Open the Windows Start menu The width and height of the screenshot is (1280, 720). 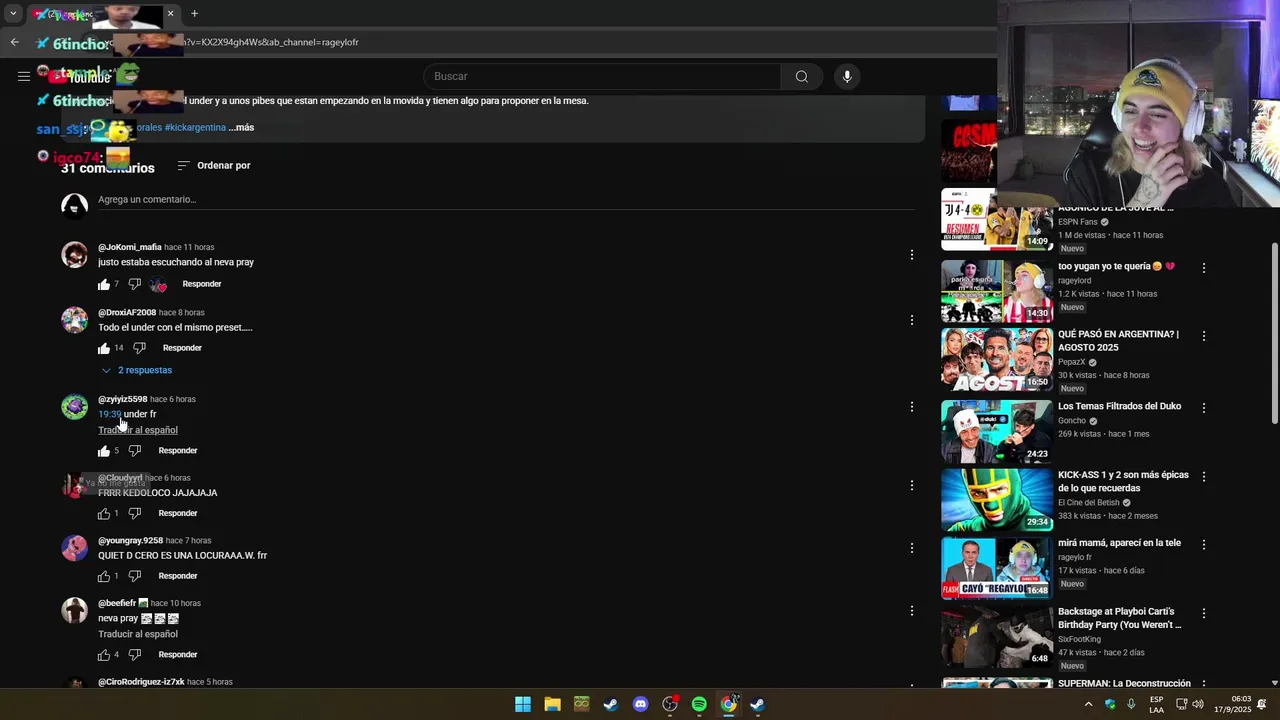523,704
